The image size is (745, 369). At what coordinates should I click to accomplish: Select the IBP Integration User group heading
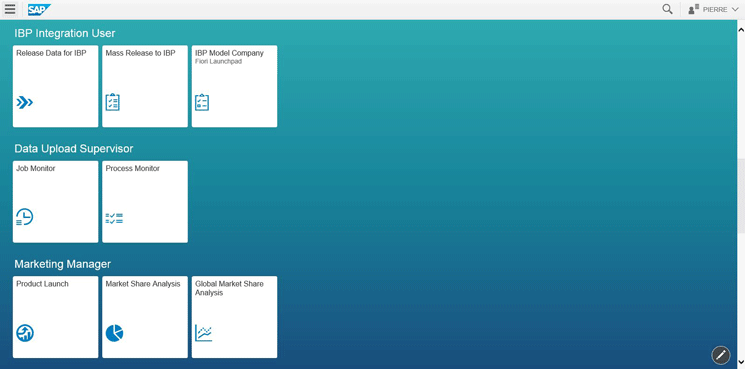[65, 33]
